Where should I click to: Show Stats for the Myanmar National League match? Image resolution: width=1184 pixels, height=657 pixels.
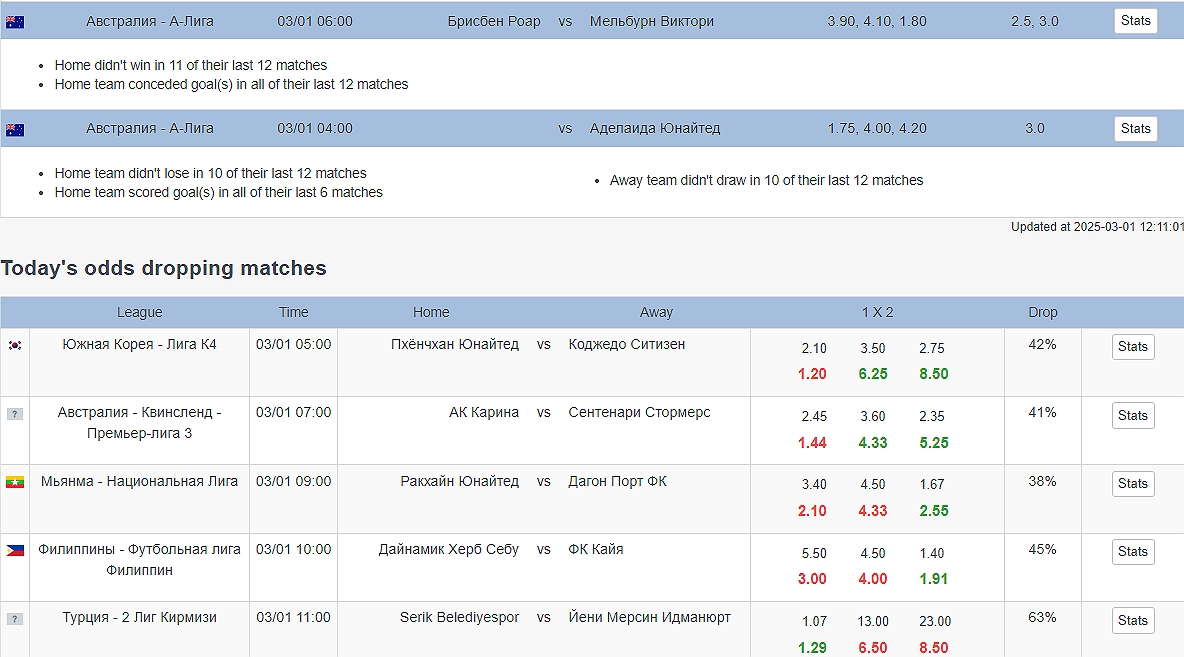(x=1132, y=484)
